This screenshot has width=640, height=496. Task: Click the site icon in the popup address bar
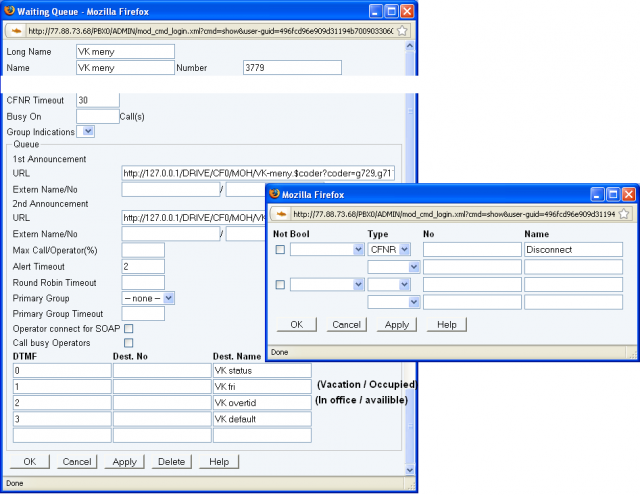click(281, 214)
